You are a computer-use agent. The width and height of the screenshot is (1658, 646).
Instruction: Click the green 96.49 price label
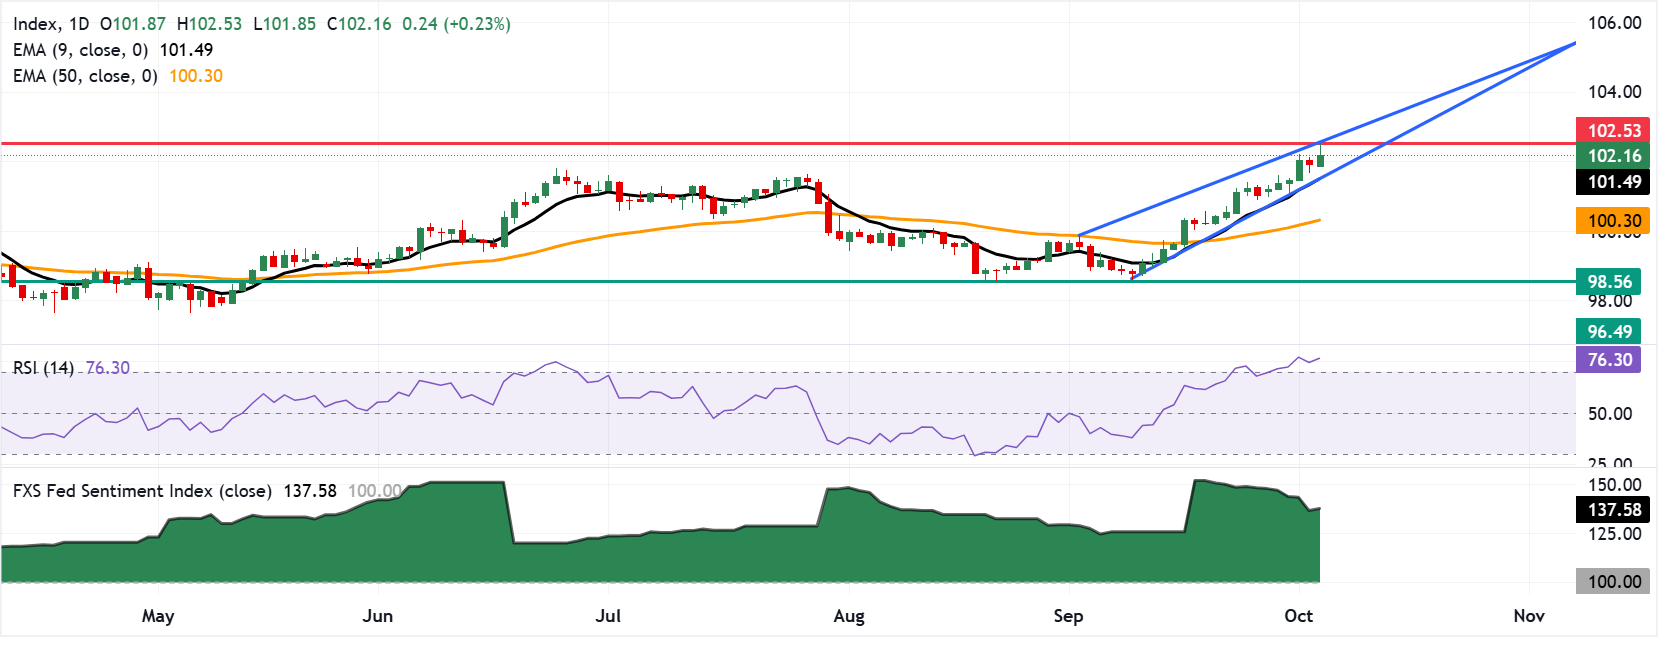(x=1608, y=331)
